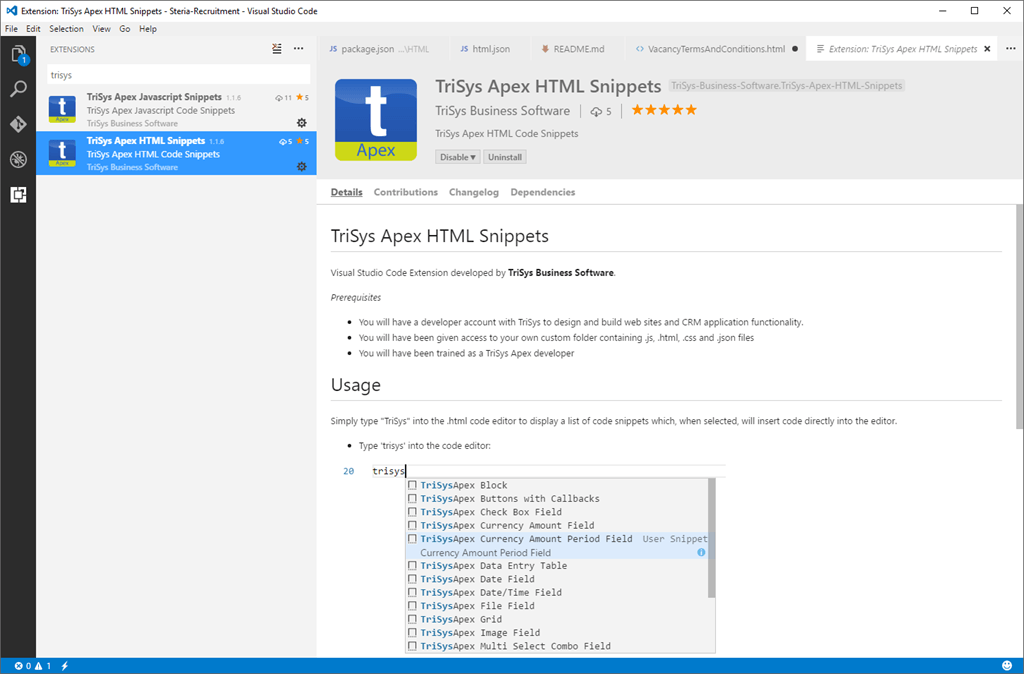Click the errors count icon in status bar
Screen dimensions: 1024x674
point(22,666)
